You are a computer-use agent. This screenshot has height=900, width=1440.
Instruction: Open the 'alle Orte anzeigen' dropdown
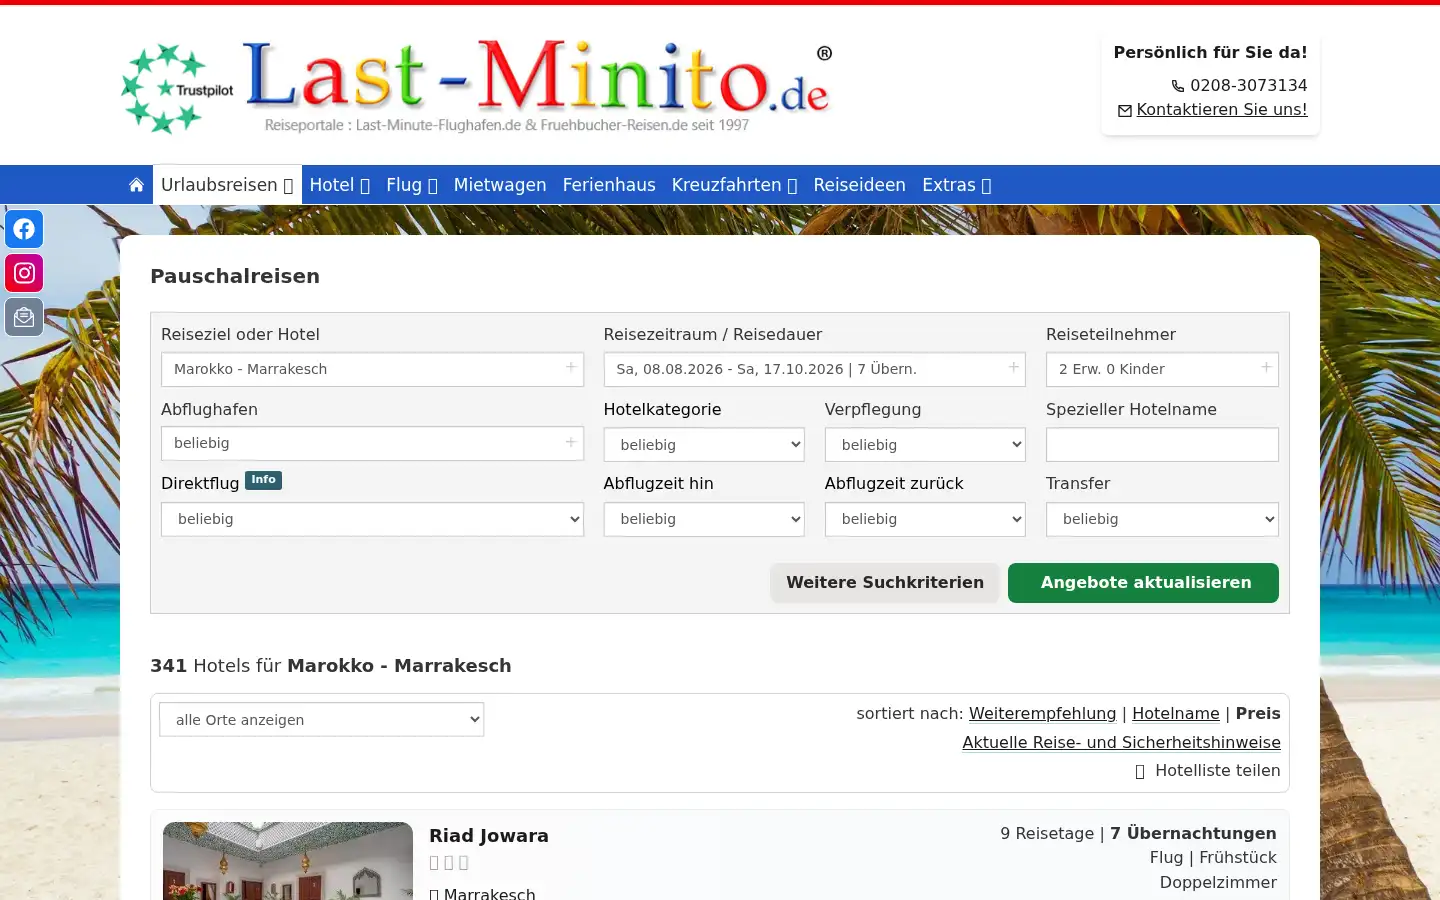pyautogui.click(x=322, y=720)
